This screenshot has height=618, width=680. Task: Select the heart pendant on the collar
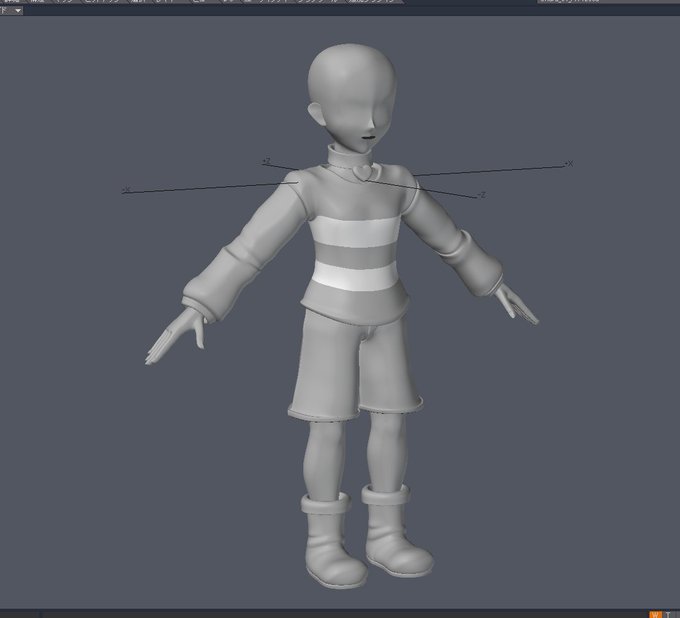(363, 172)
